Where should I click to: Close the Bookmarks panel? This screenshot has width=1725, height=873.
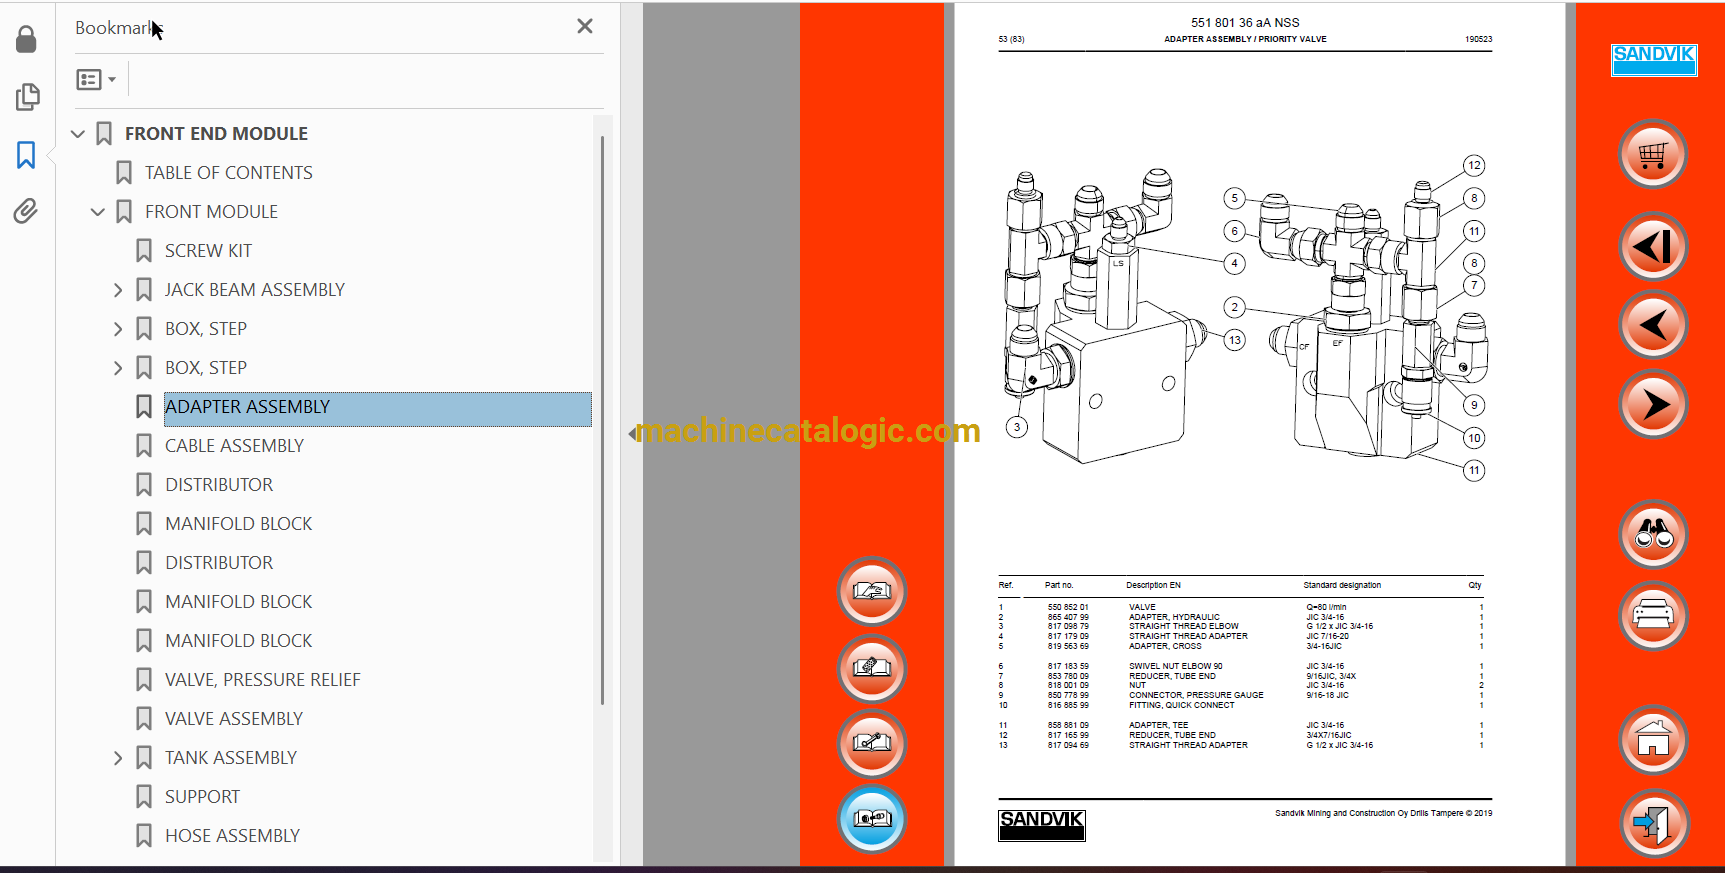tap(585, 26)
